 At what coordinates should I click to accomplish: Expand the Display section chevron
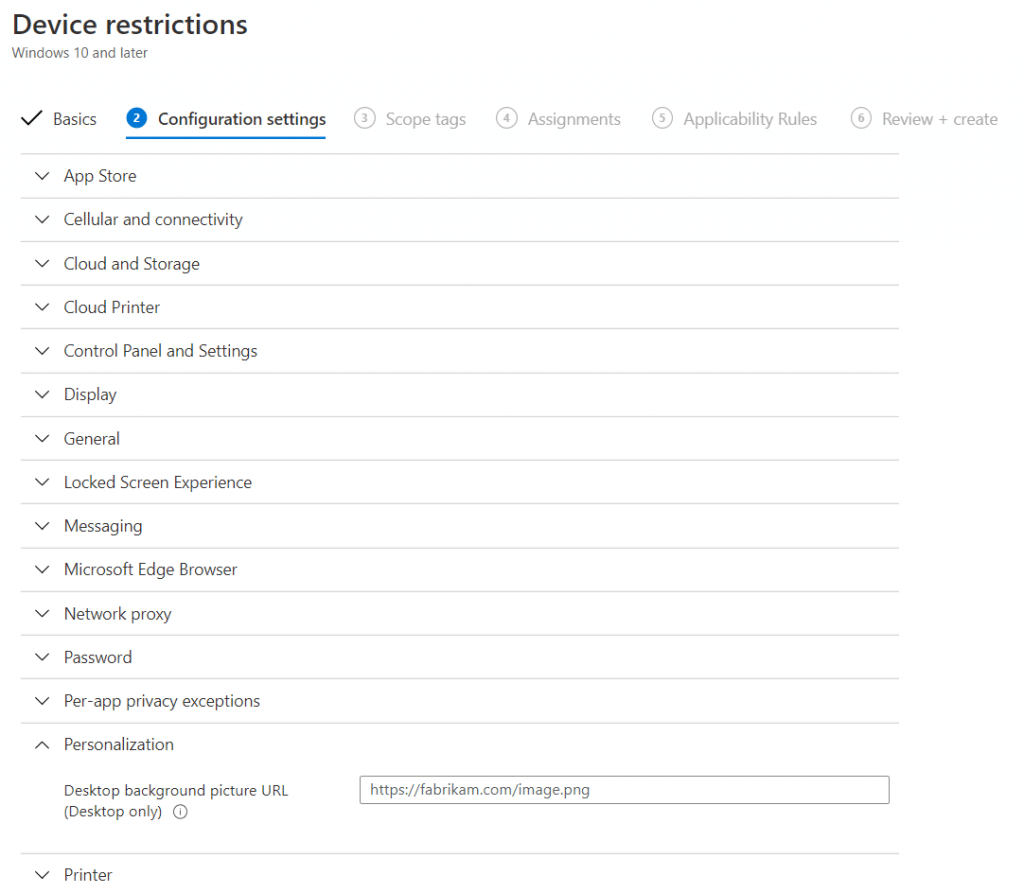tap(42, 395)
